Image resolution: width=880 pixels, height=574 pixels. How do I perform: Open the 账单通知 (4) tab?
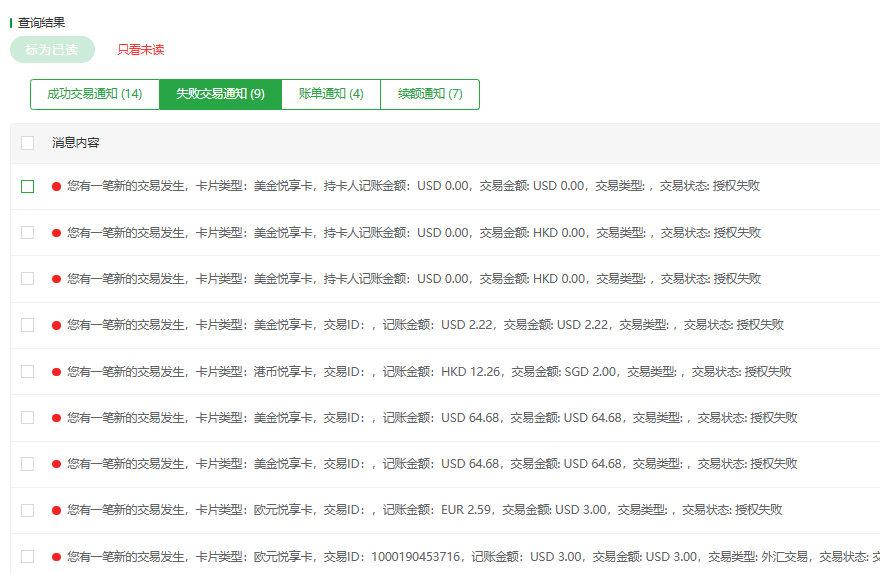click(x=331, y=94)
